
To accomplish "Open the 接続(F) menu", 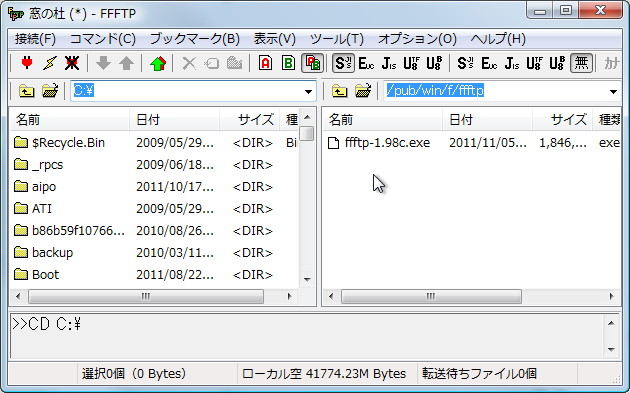I will [x=35, y=39].
